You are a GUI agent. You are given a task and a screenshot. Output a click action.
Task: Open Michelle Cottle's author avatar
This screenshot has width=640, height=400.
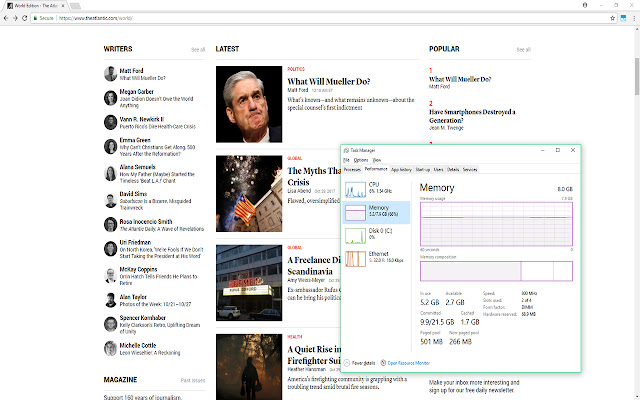coord(110,349)
